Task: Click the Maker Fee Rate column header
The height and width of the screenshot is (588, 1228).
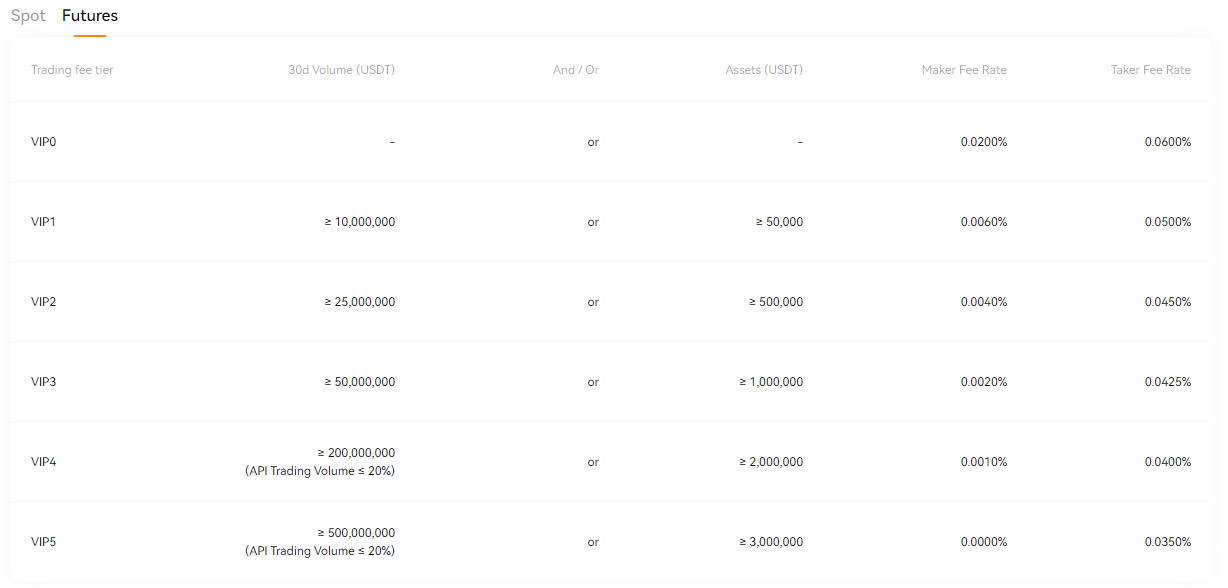Action: click(964, 70)
